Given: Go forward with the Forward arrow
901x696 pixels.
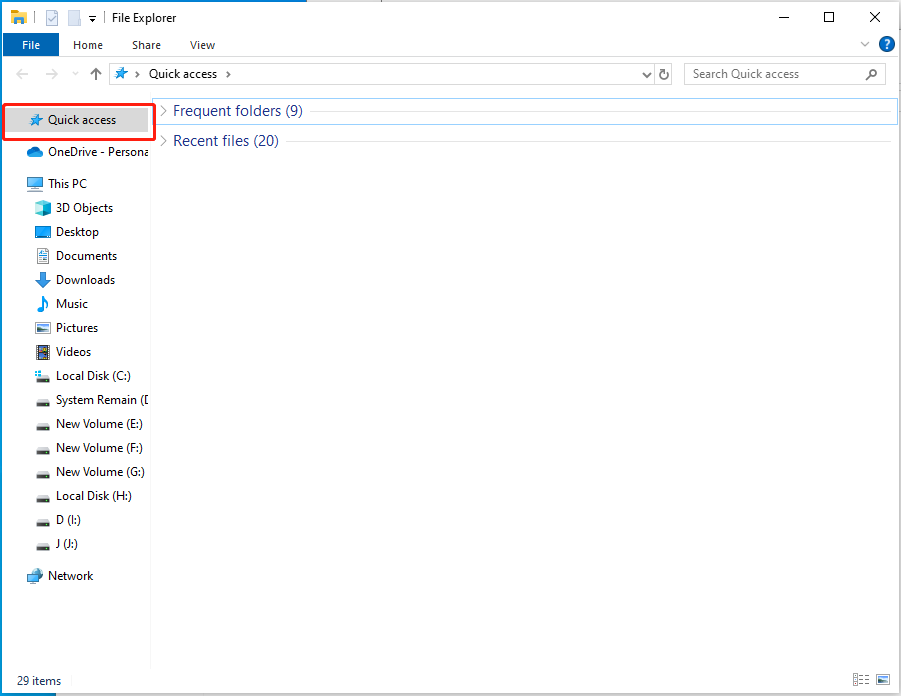Looking at the screenshot, I should (52, 74).
